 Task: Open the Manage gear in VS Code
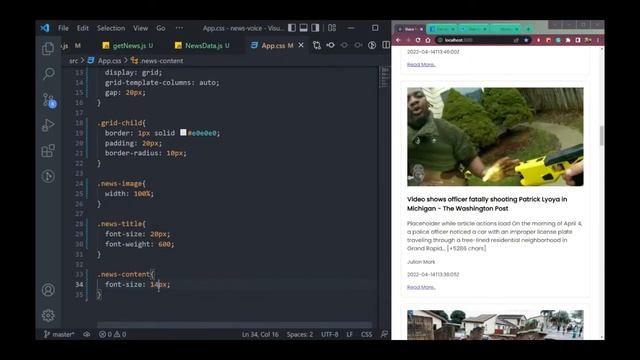(x=48, y=315)
